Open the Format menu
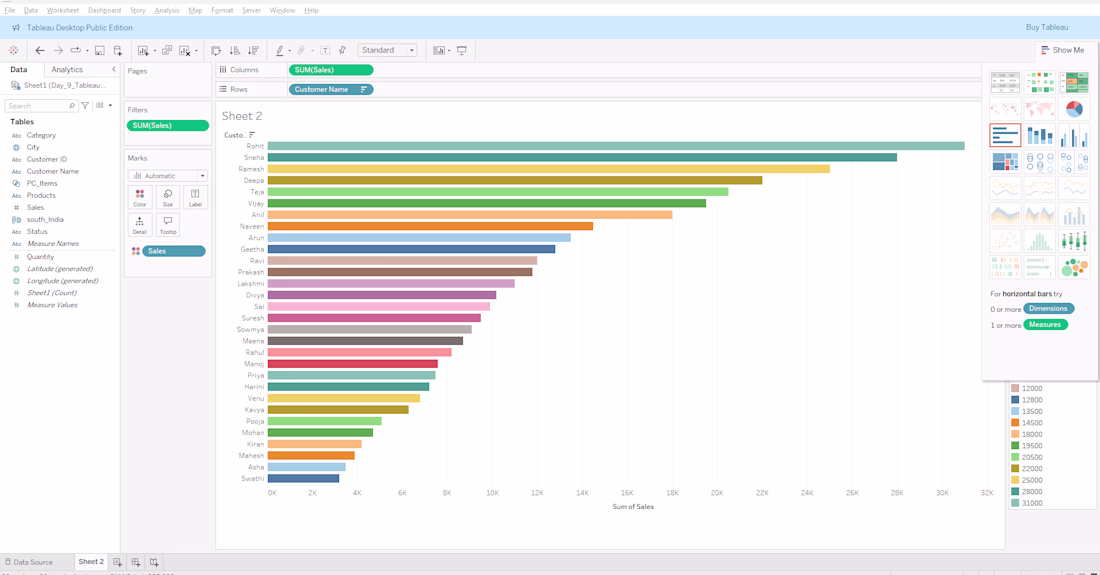The image size is (1100, 575). coord(222,11)
